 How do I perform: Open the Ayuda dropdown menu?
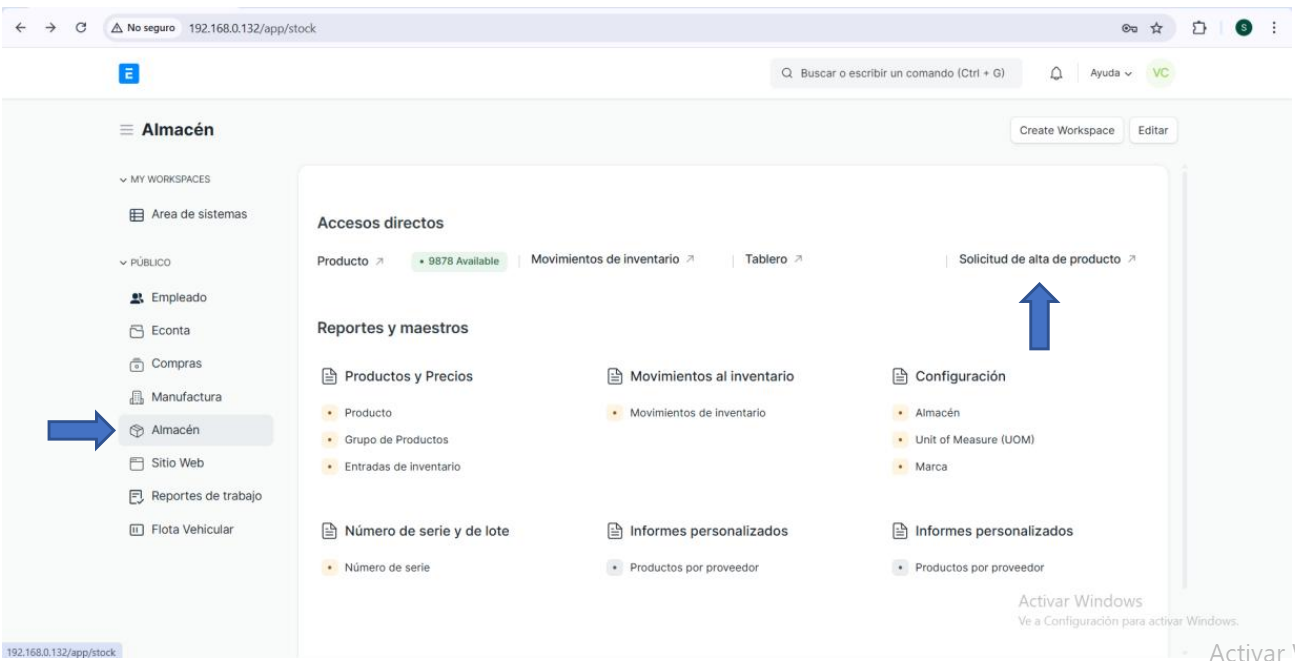[1112, 73]
